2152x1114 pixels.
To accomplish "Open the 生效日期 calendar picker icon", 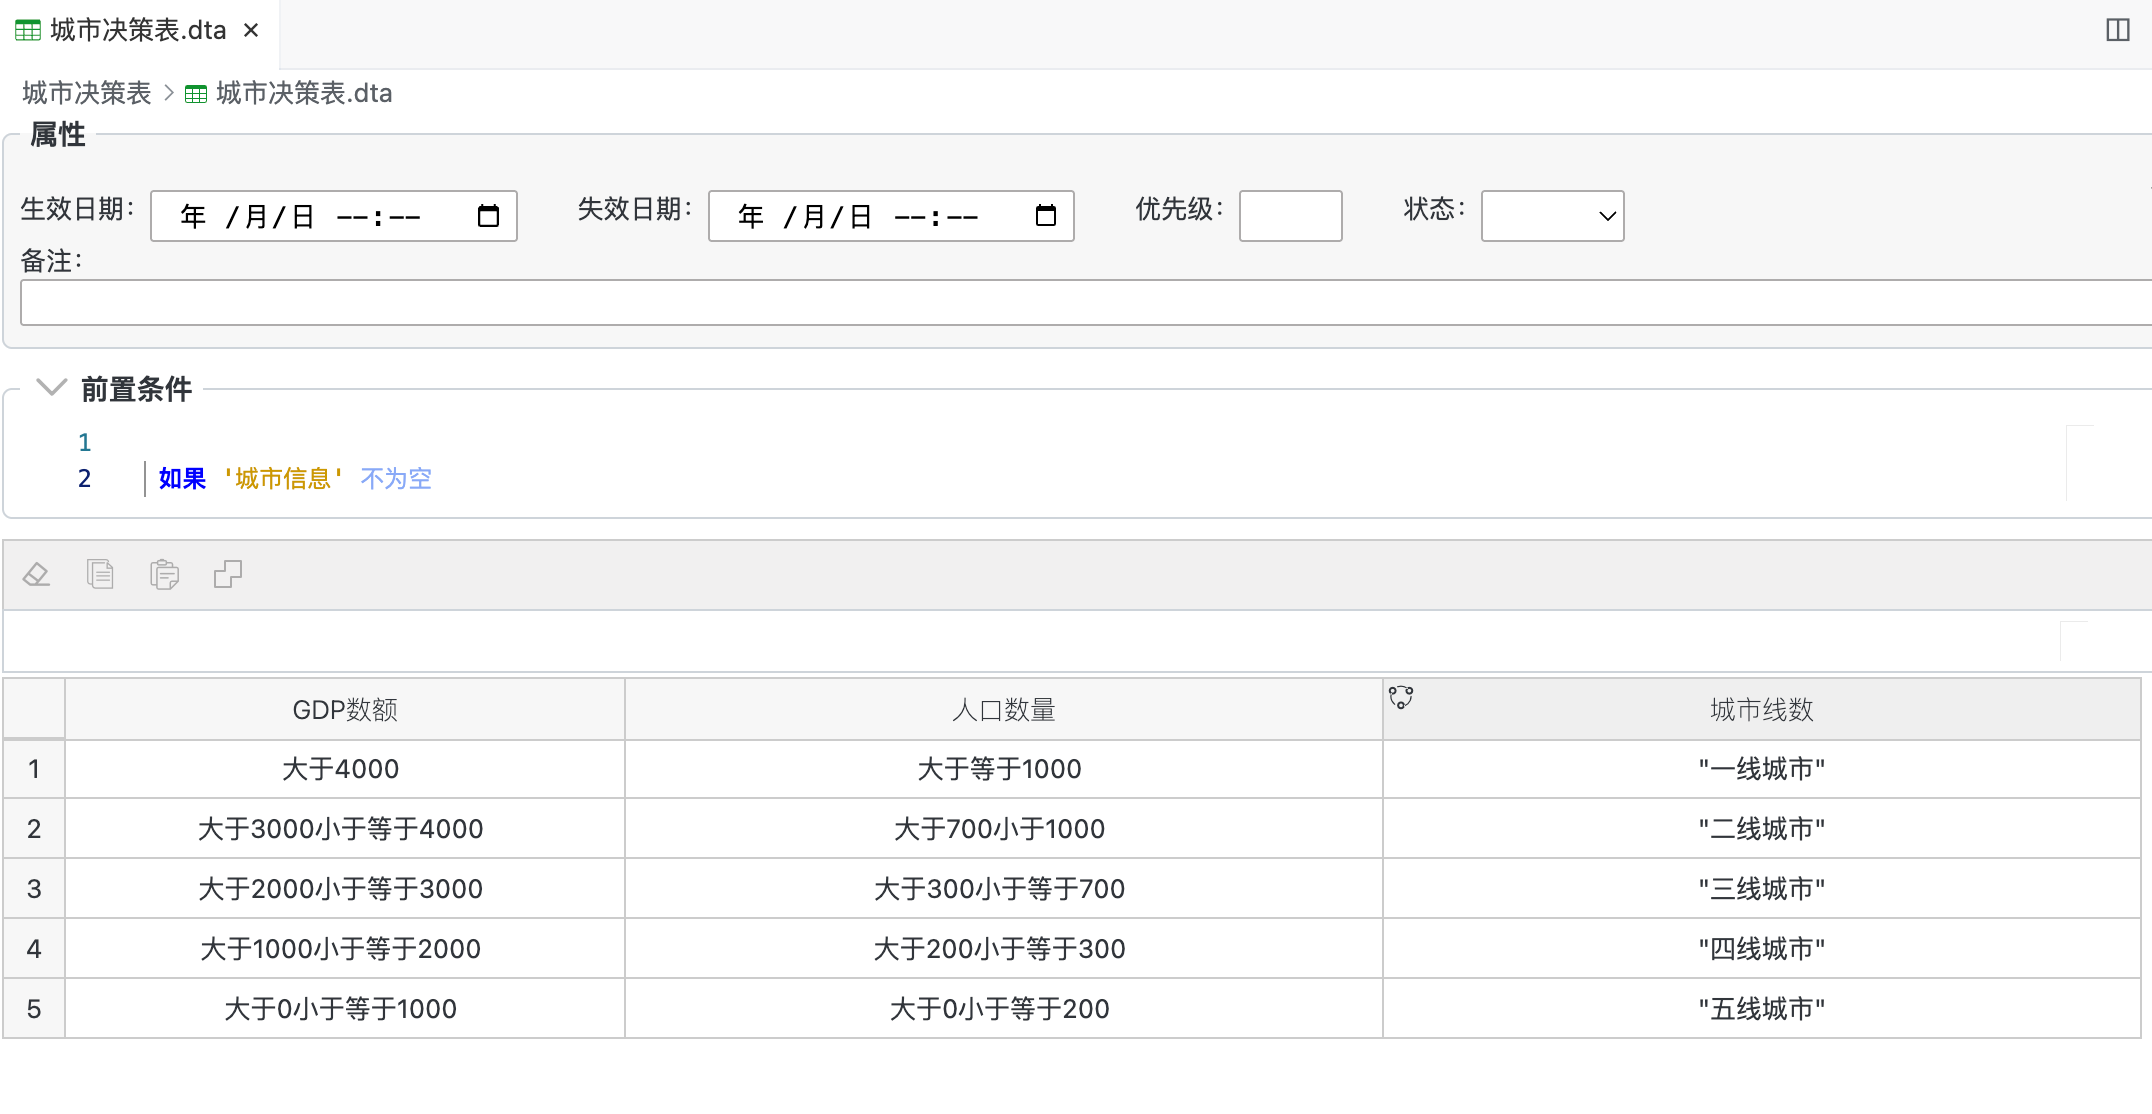I will point(488,216).
